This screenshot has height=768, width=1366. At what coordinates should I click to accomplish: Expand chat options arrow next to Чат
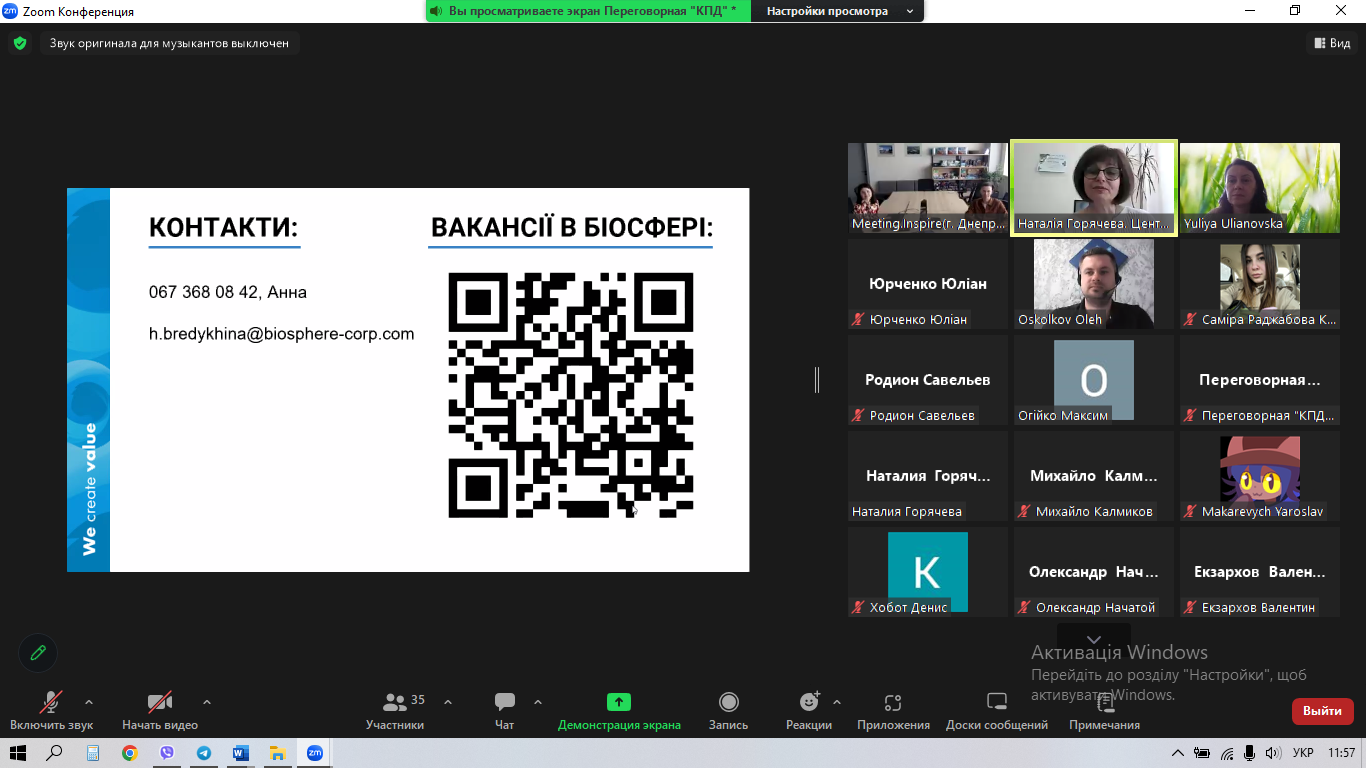pyautogui.click(x=538, y=702)
